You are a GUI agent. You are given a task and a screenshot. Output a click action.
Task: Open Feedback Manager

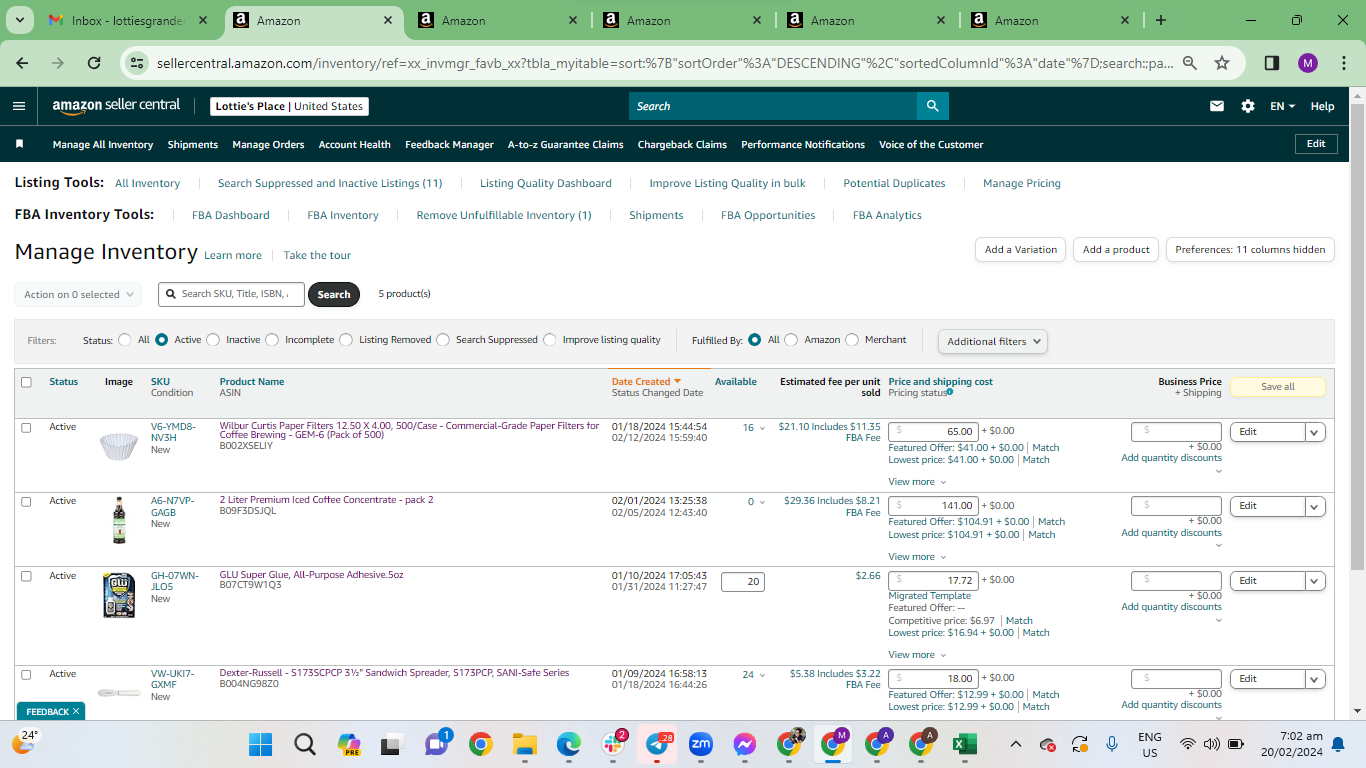click(449, 144)
